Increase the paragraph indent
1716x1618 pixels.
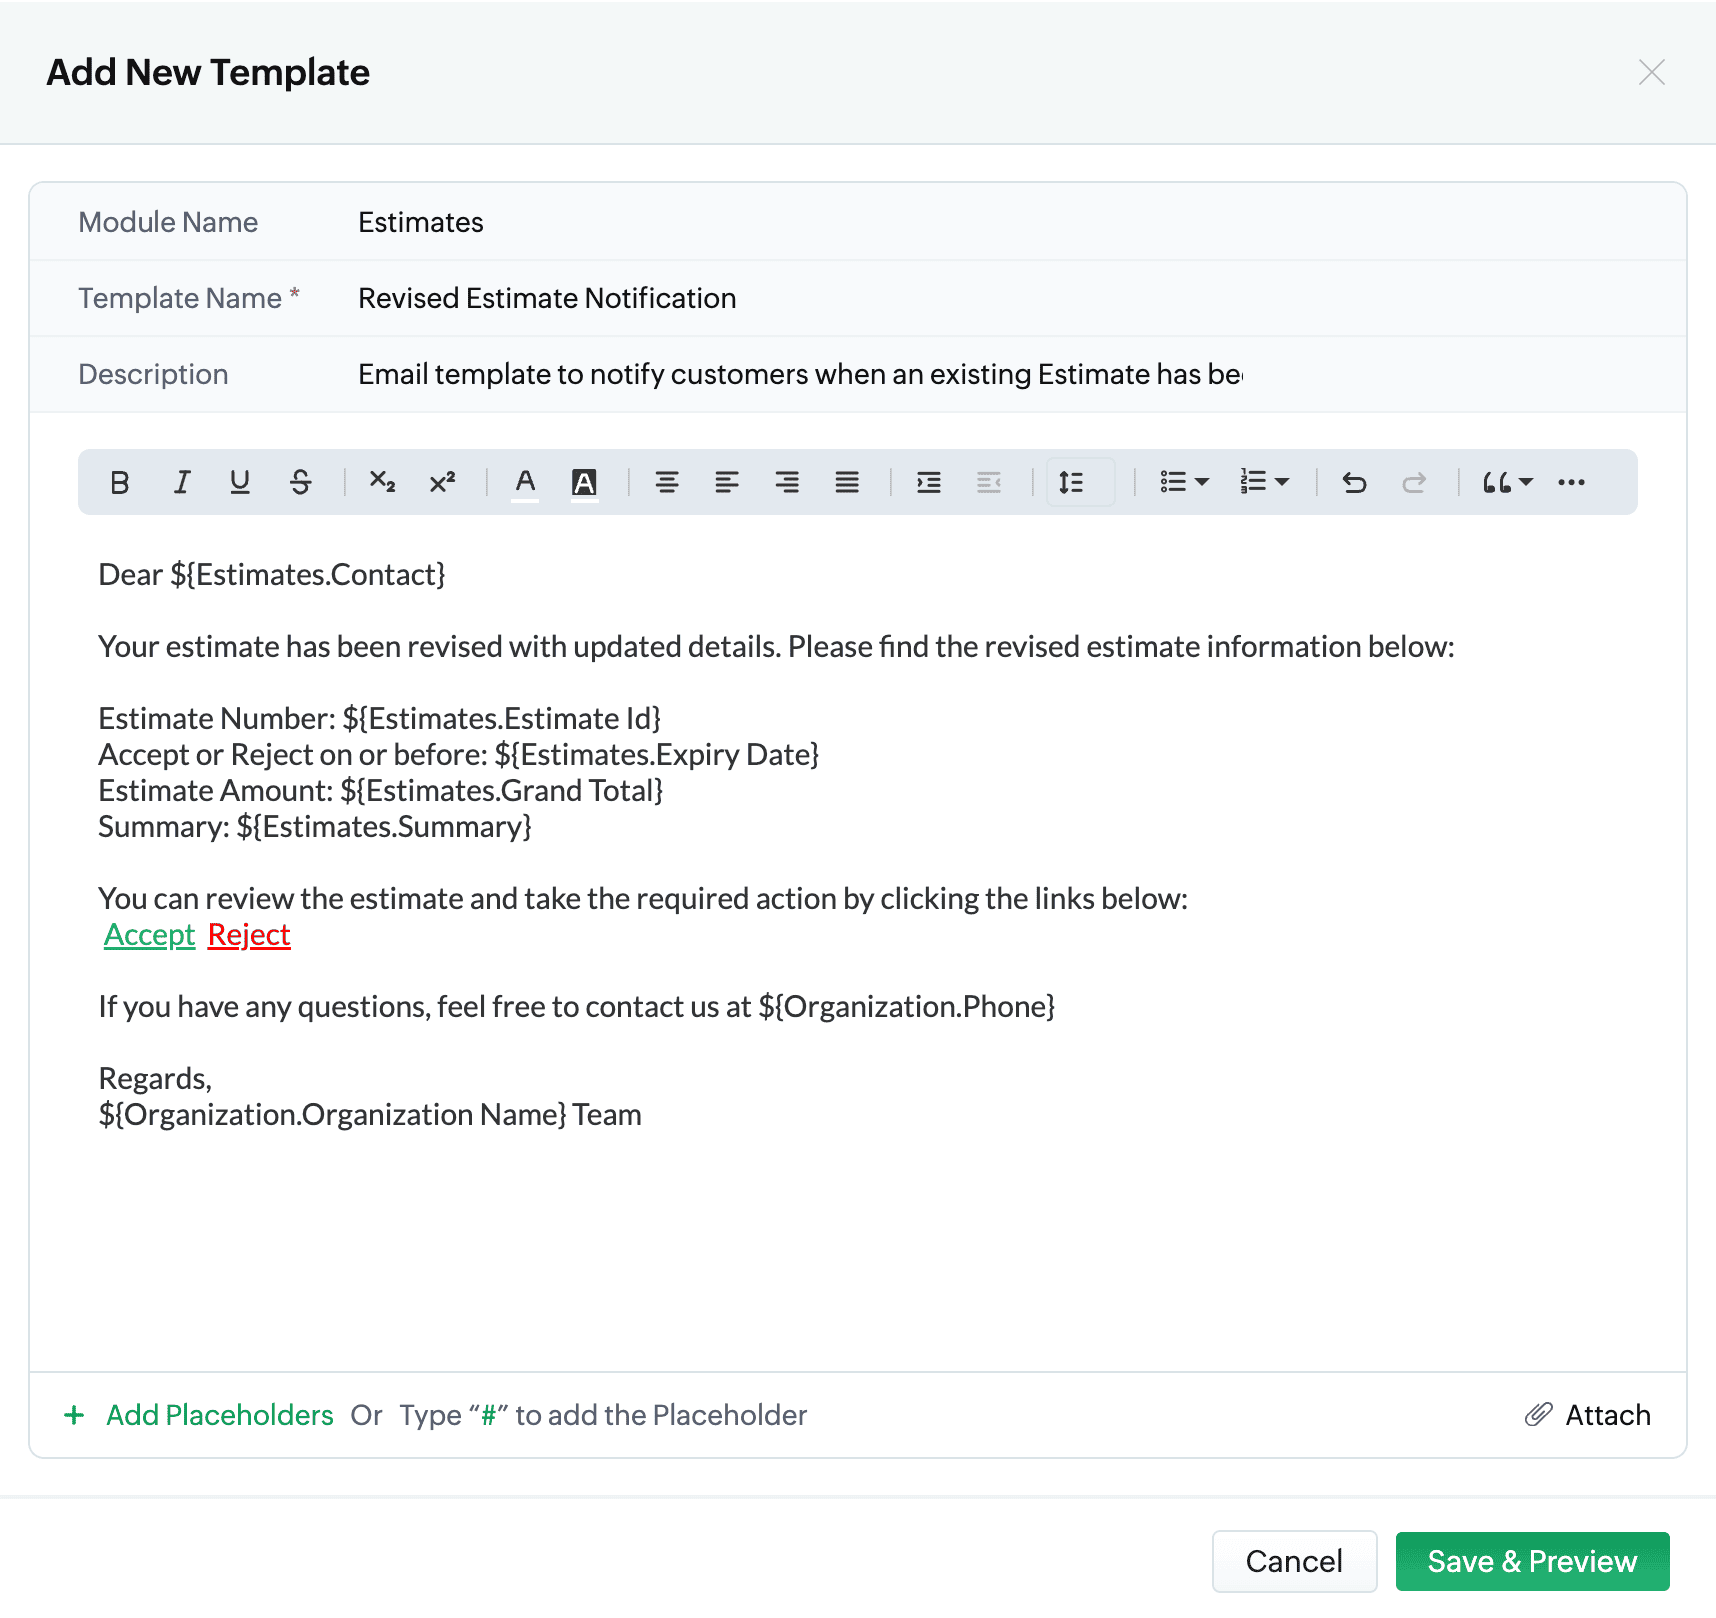pos(929,483)
